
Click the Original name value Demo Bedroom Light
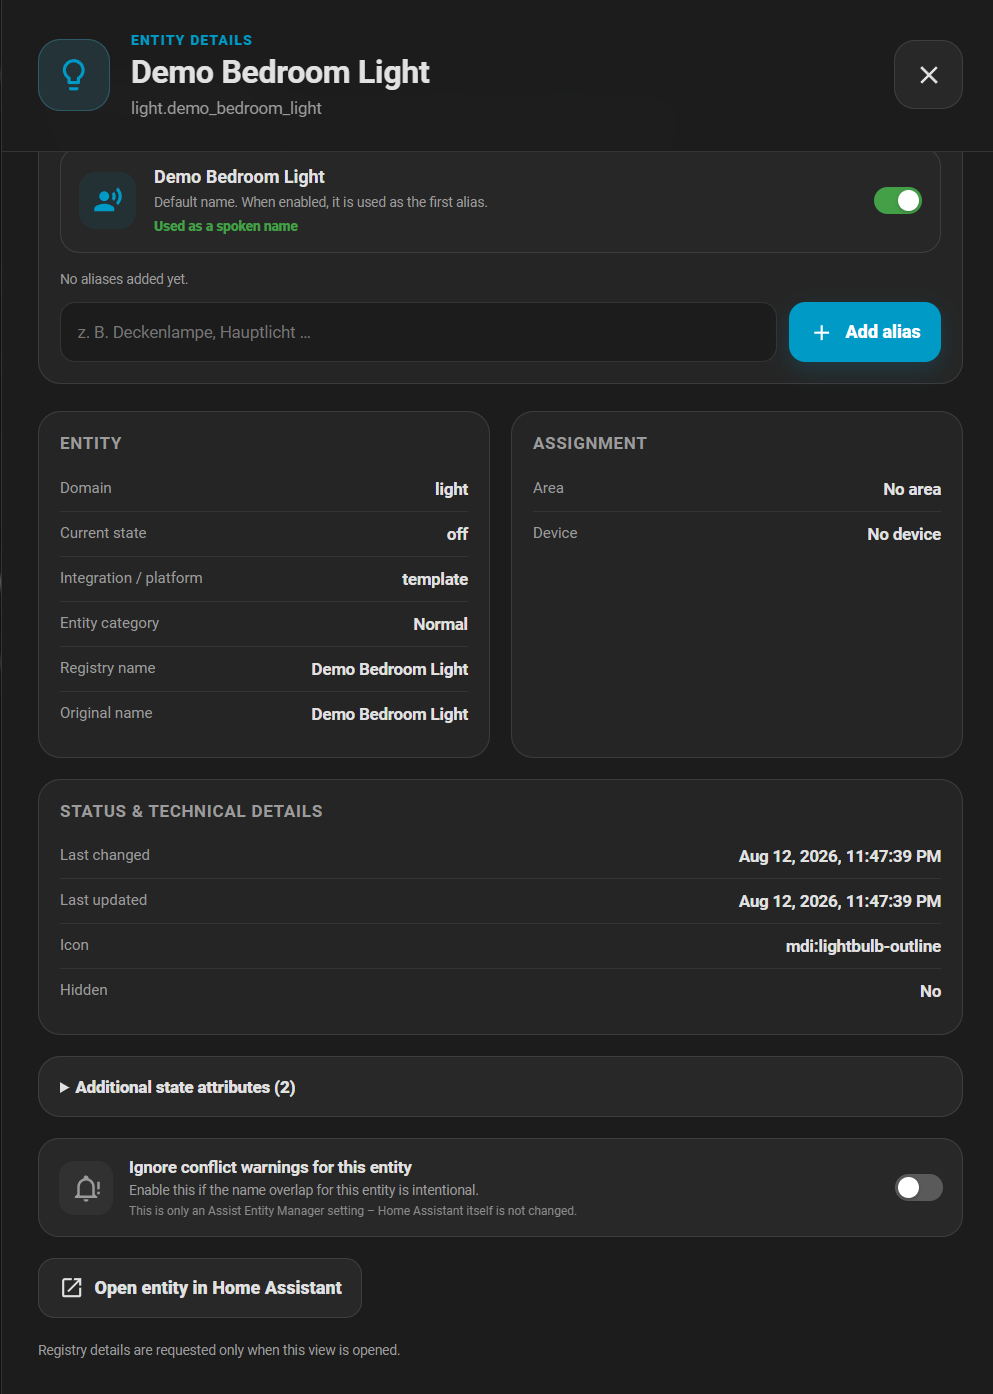click(390, 714)
